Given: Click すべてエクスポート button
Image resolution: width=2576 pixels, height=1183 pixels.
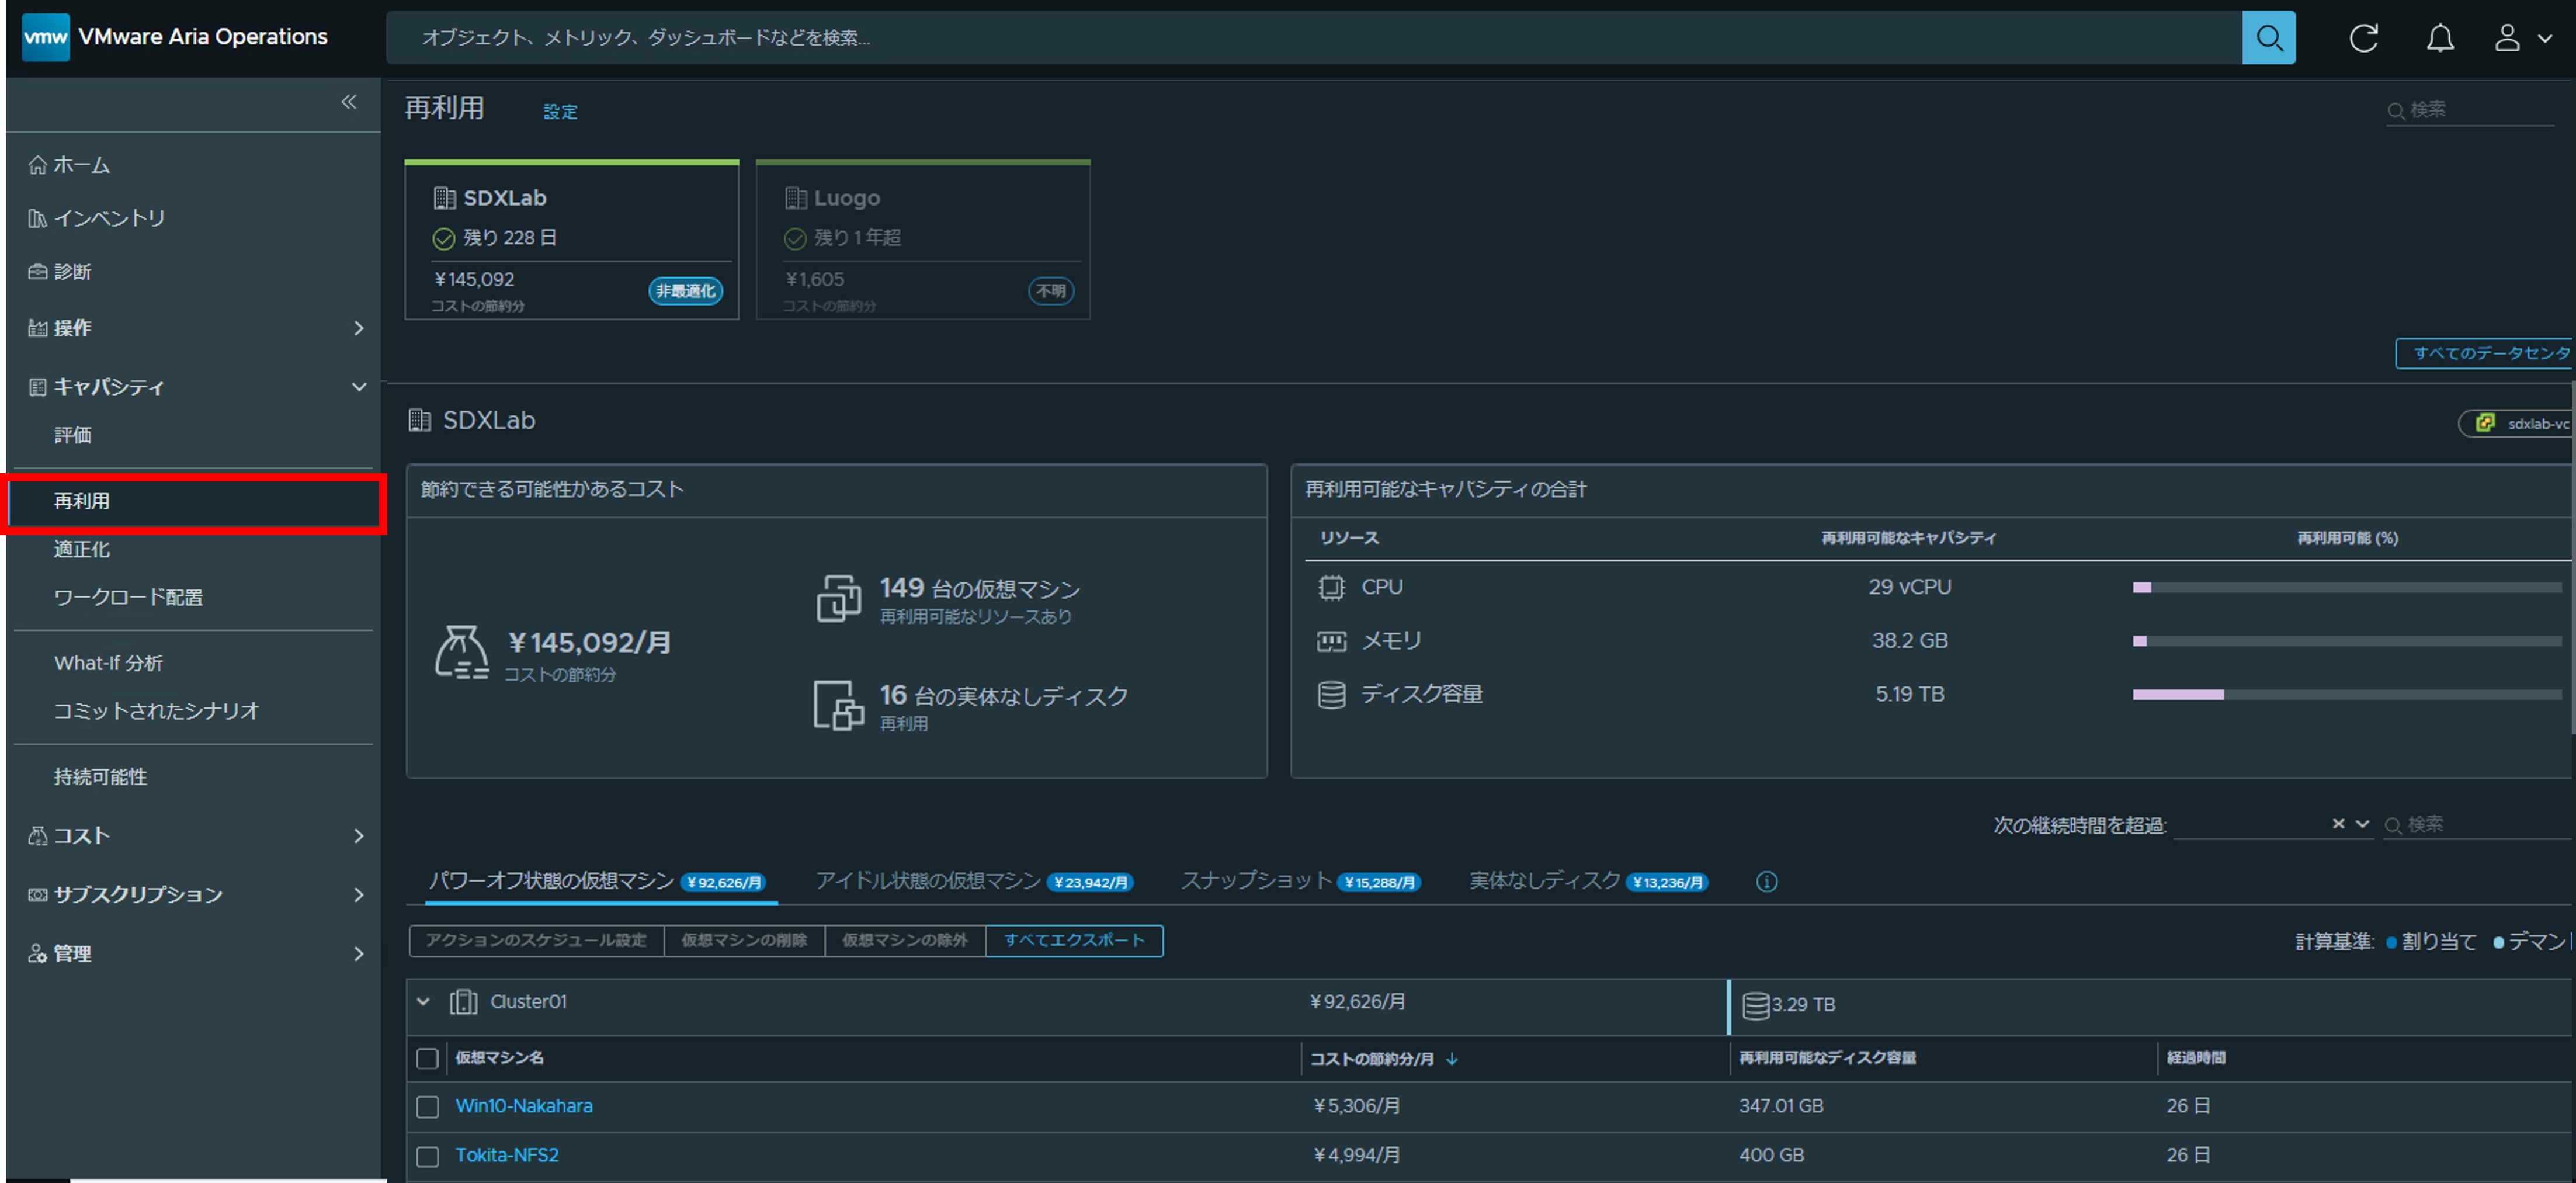Looking at the screenshot, I should click(1074, 941).
